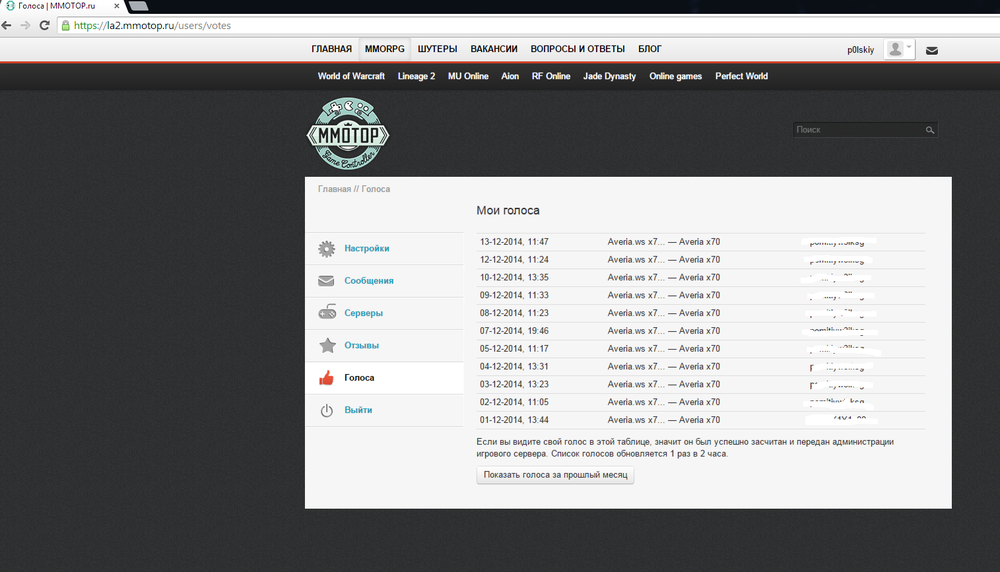Click the star icon beside Отзывы
The height and width of the screenshot is (572, 1000).
326,346
